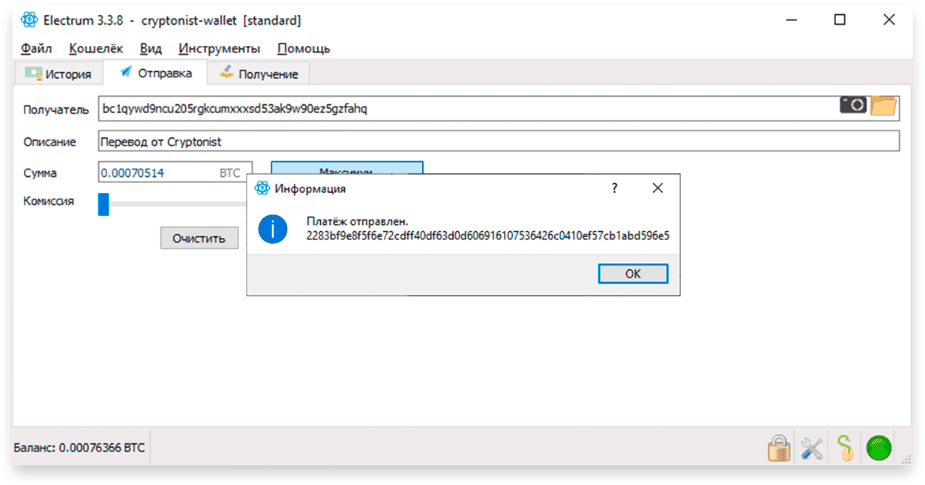
Task: Click the blue info icon in dialog
Action: point(273,229)
